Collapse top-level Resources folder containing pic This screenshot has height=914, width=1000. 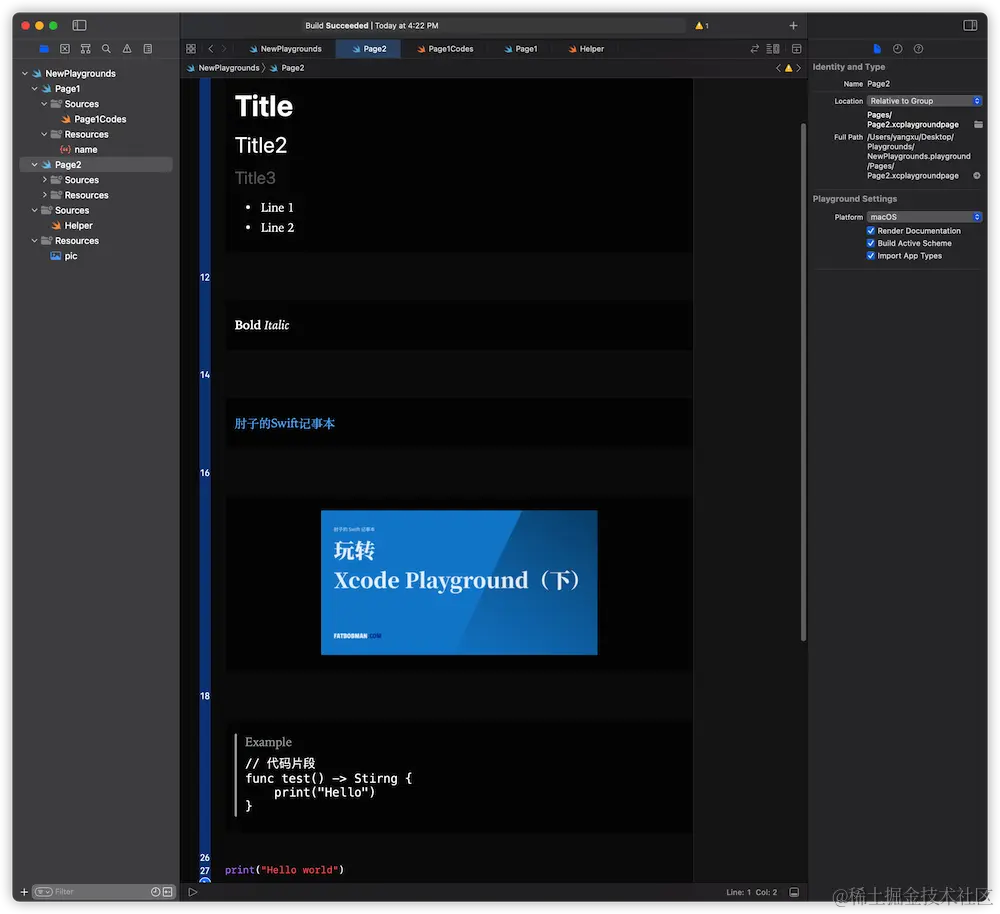tap(34, 240)
